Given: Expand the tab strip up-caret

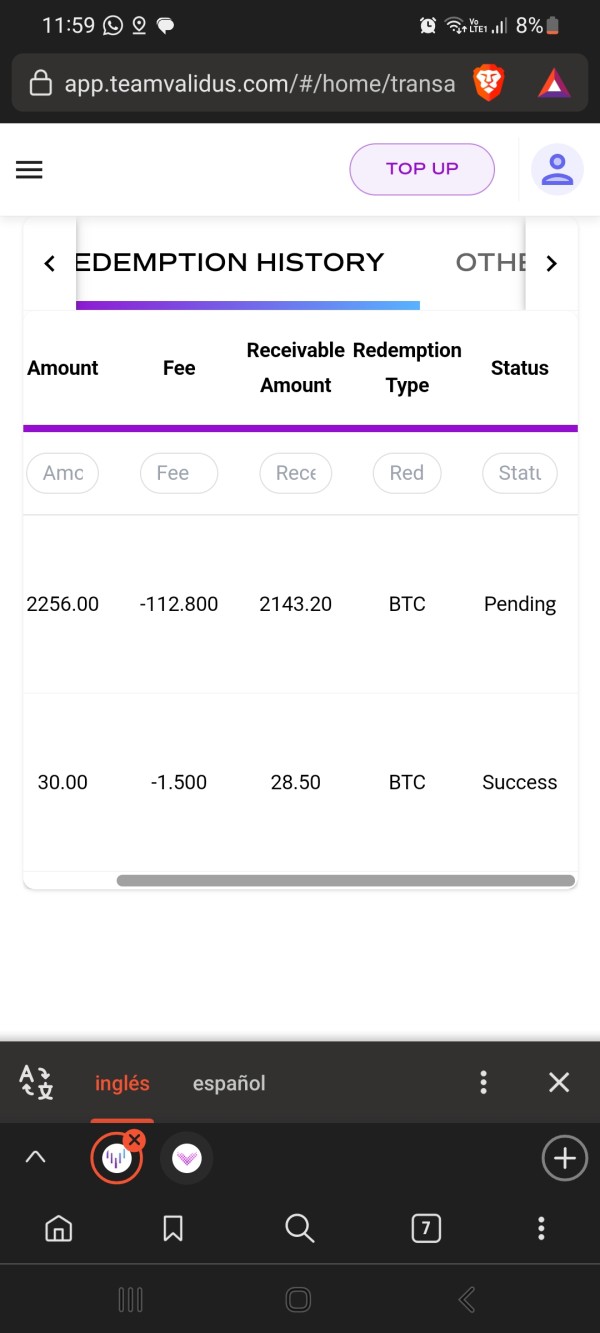Looking at the screenshot, I should pos(35,1158).
